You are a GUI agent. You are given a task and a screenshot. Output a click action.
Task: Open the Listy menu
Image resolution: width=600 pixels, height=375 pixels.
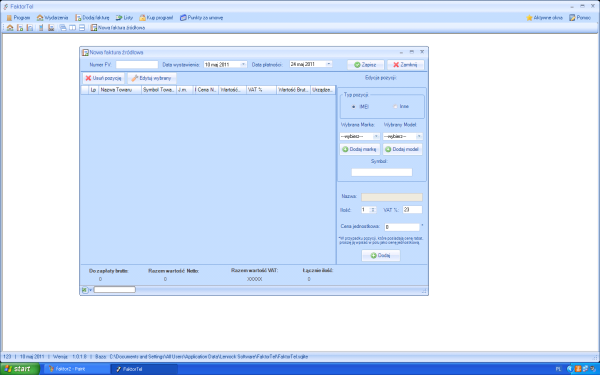click(124, 18)
